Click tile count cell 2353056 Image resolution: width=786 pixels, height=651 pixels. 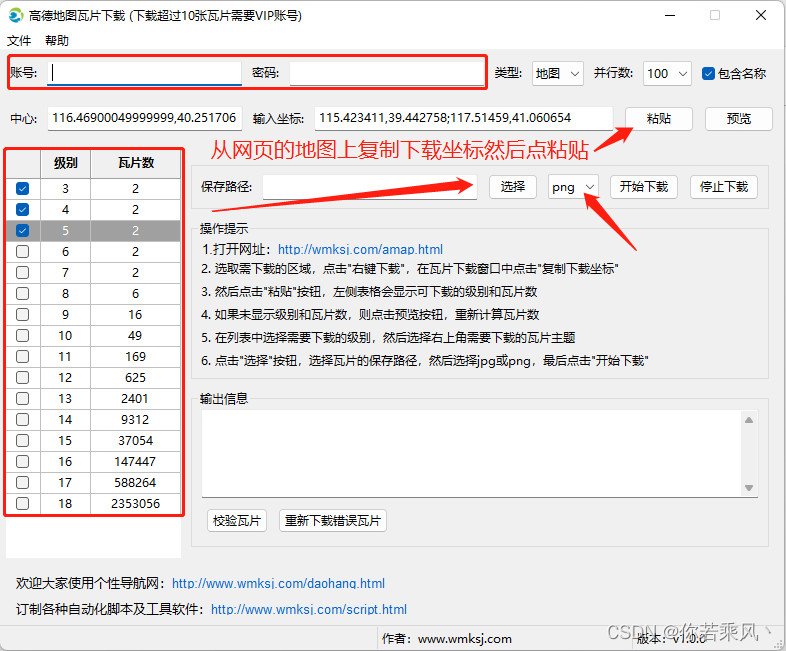(135, 504)
